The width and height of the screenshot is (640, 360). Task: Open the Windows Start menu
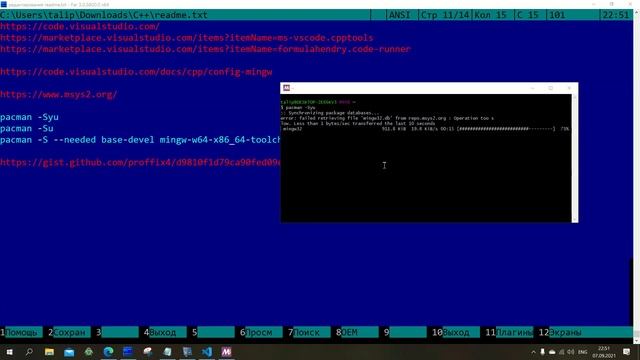(9, 352)
